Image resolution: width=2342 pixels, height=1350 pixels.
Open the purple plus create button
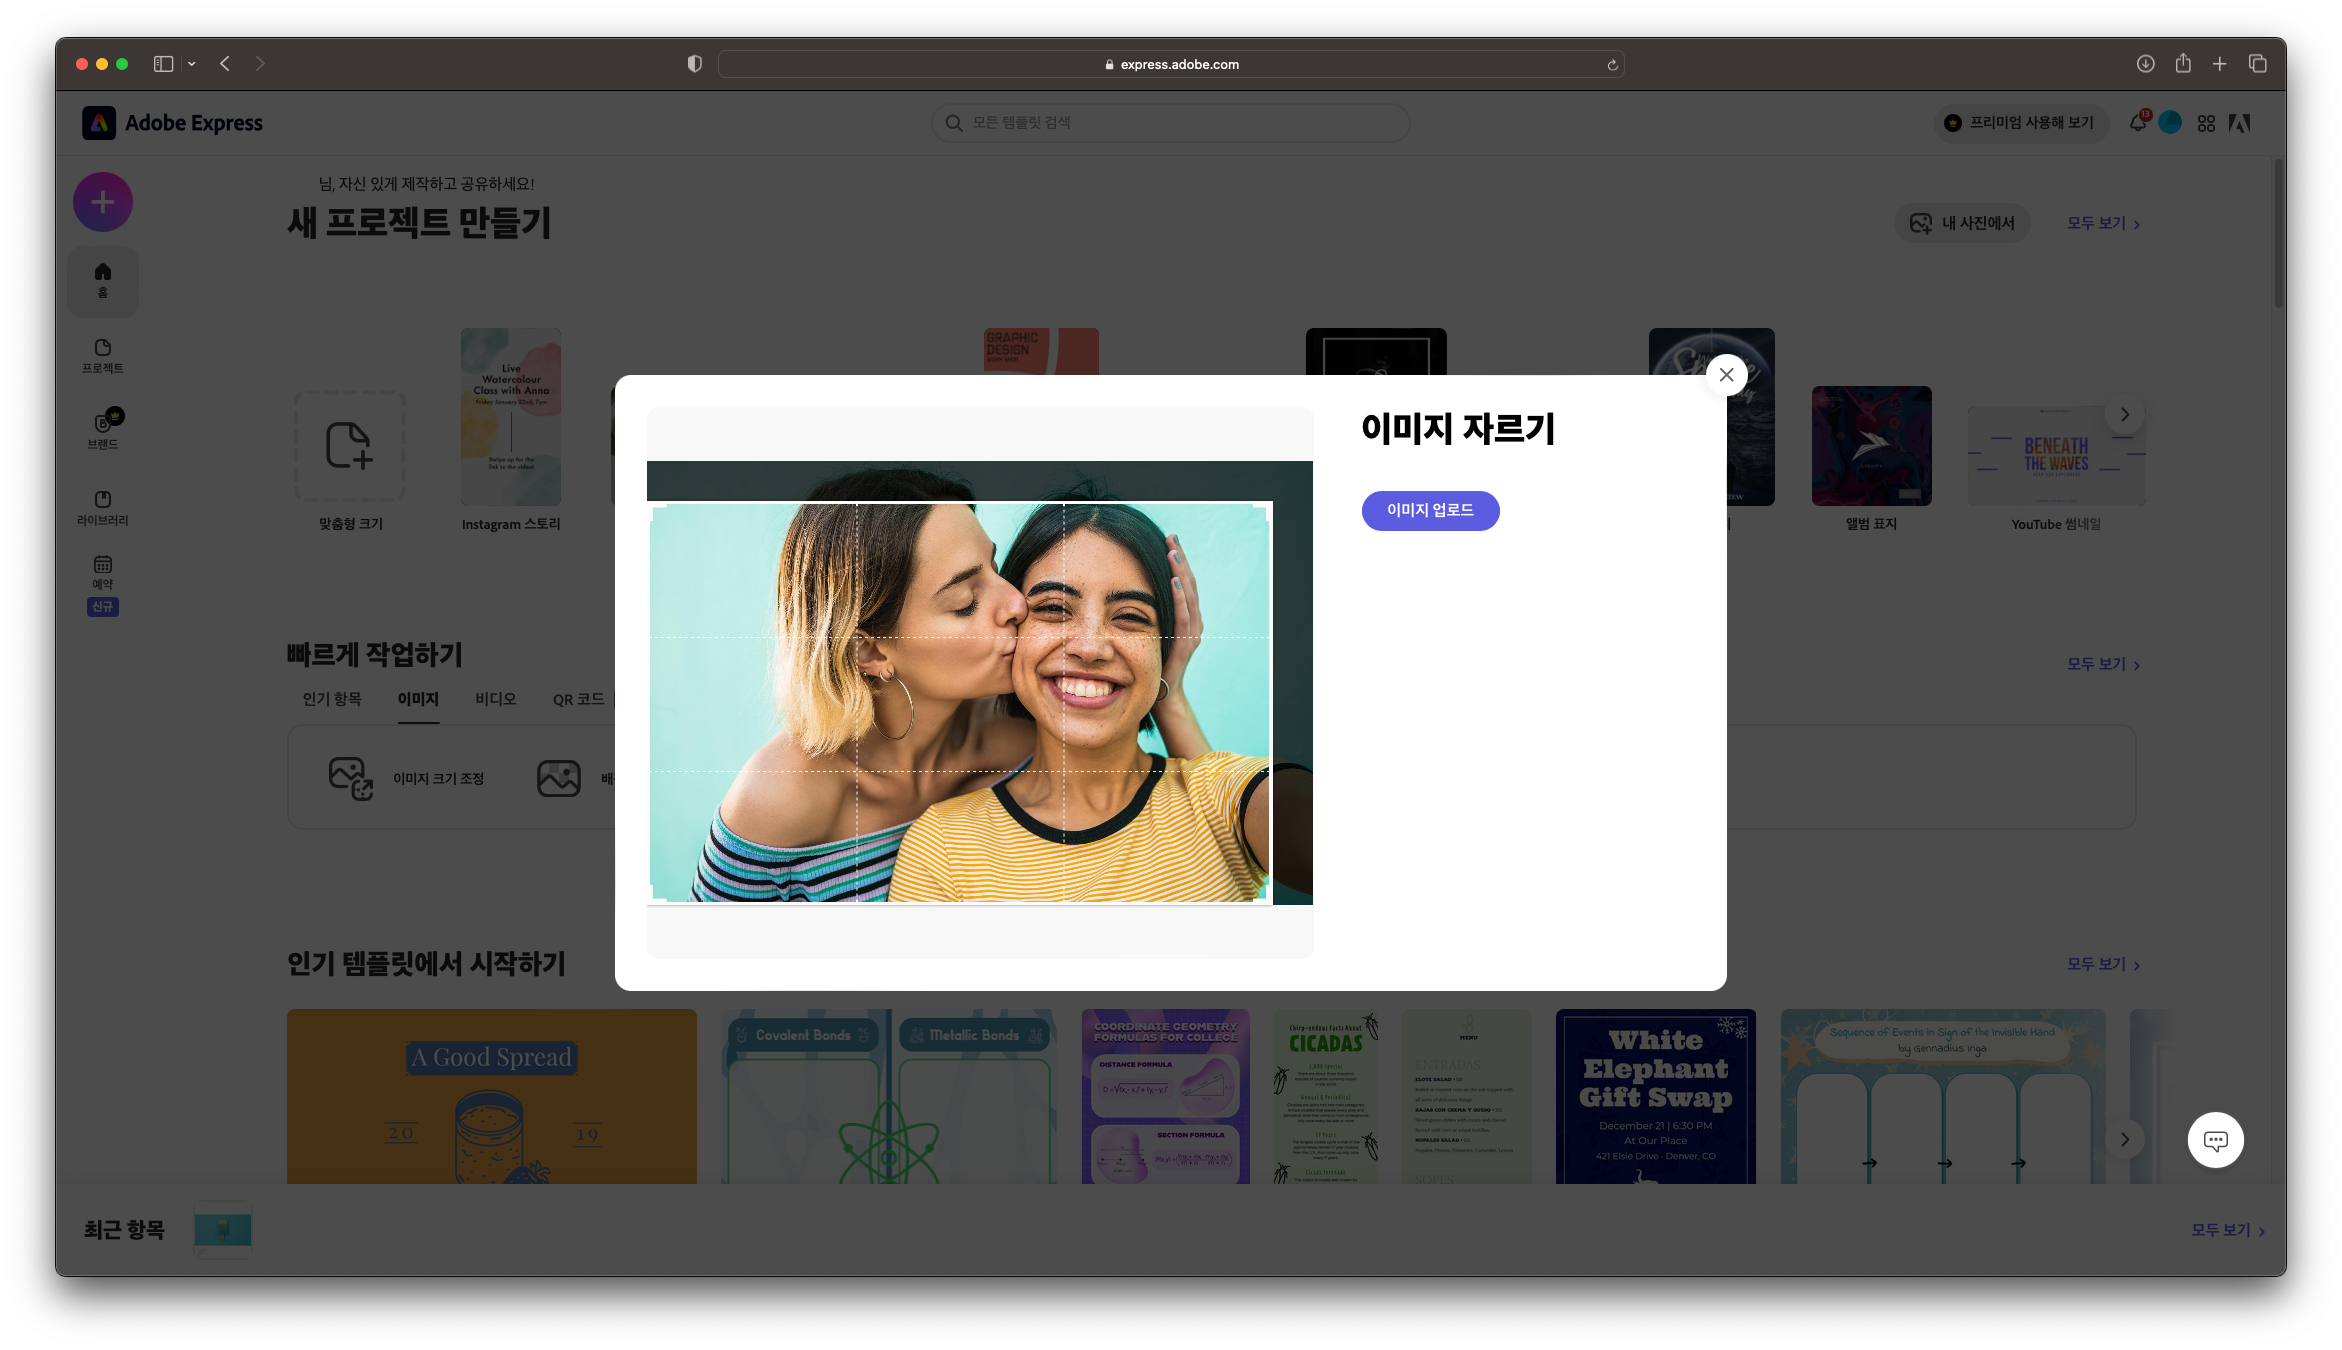(x=102, y=203)
